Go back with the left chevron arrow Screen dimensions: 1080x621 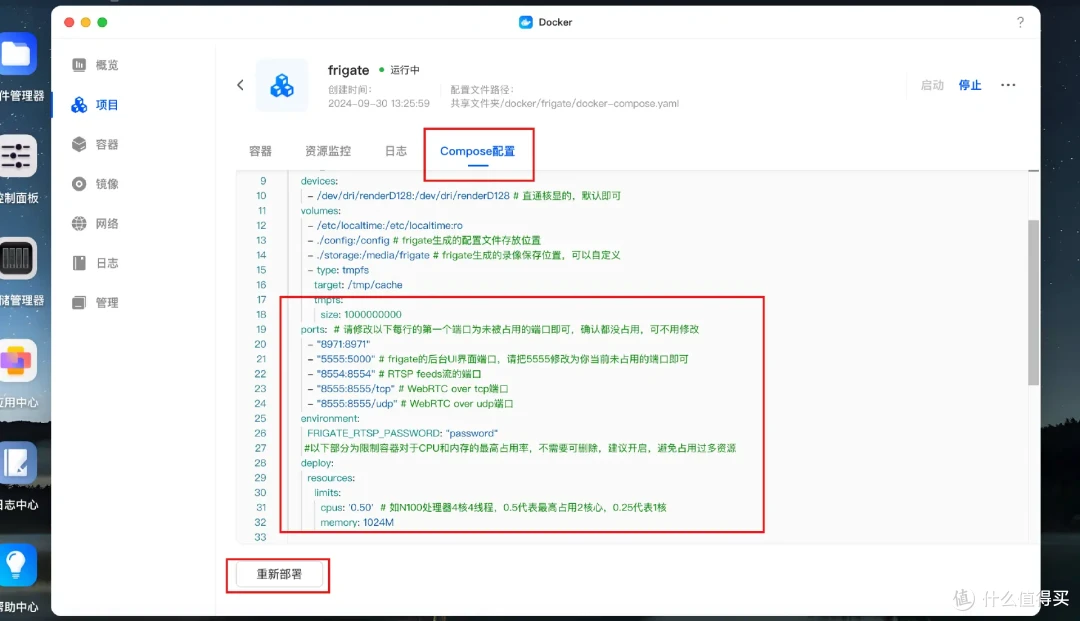(240, 85)
